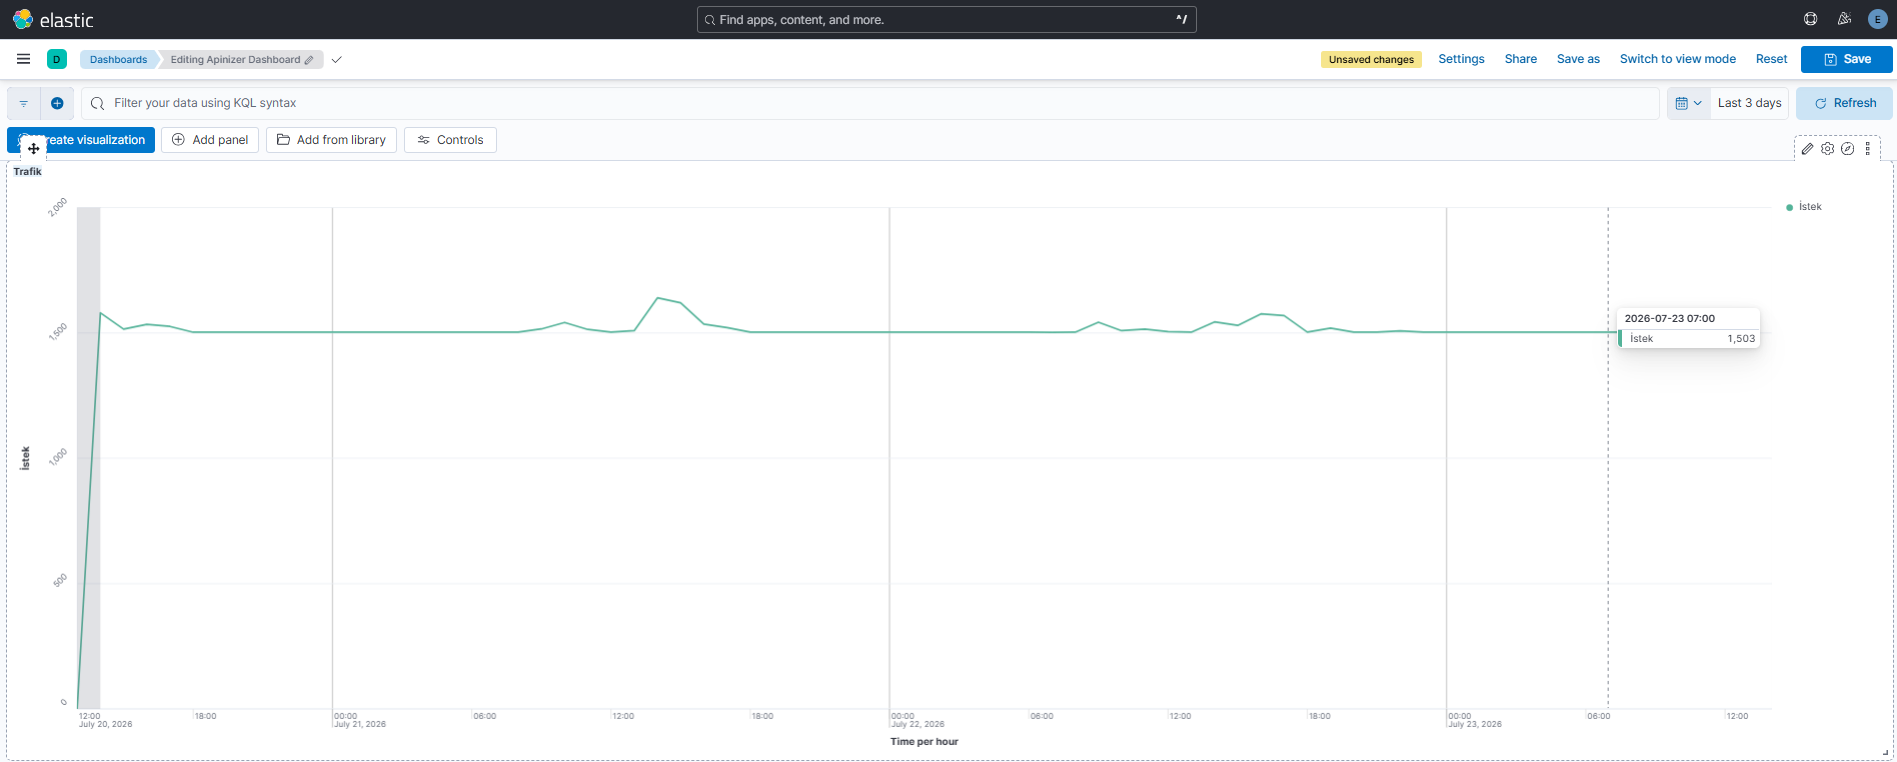Toggle the main navigation hamburger menu
This screenshot has height=762, width=1897.
coord(24,59)
